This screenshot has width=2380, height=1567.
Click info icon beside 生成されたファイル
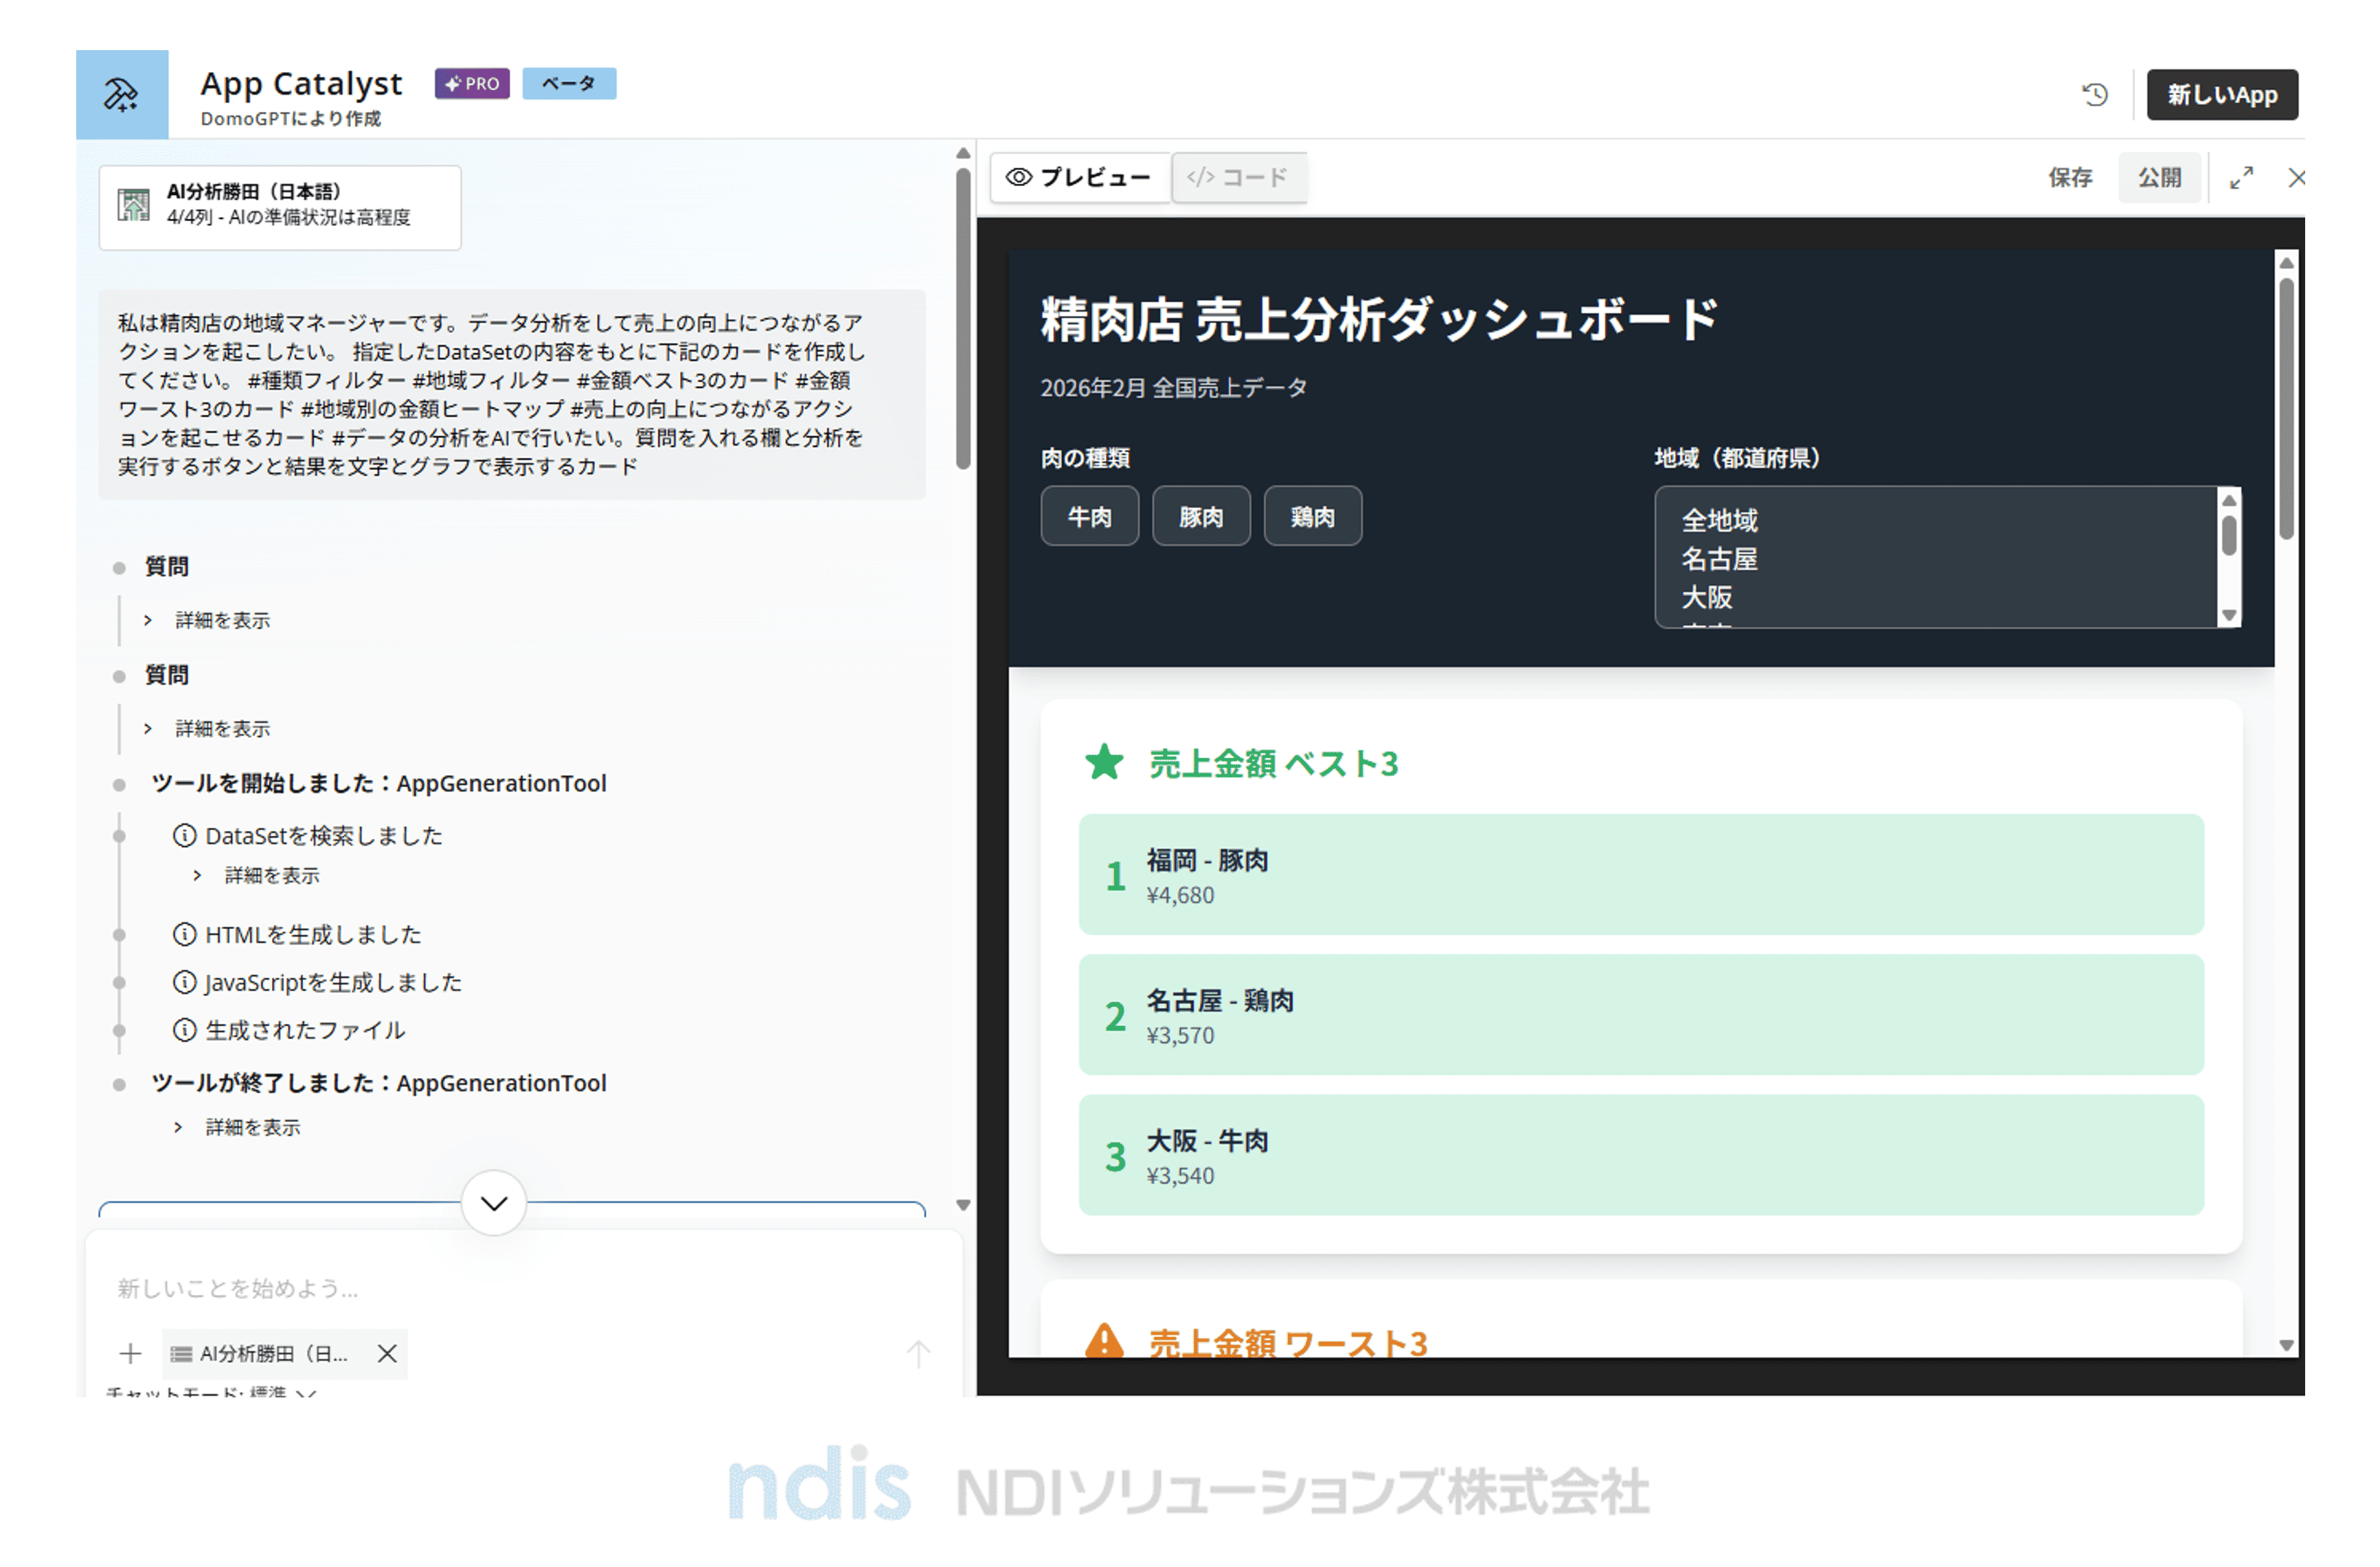point(184,1030)
